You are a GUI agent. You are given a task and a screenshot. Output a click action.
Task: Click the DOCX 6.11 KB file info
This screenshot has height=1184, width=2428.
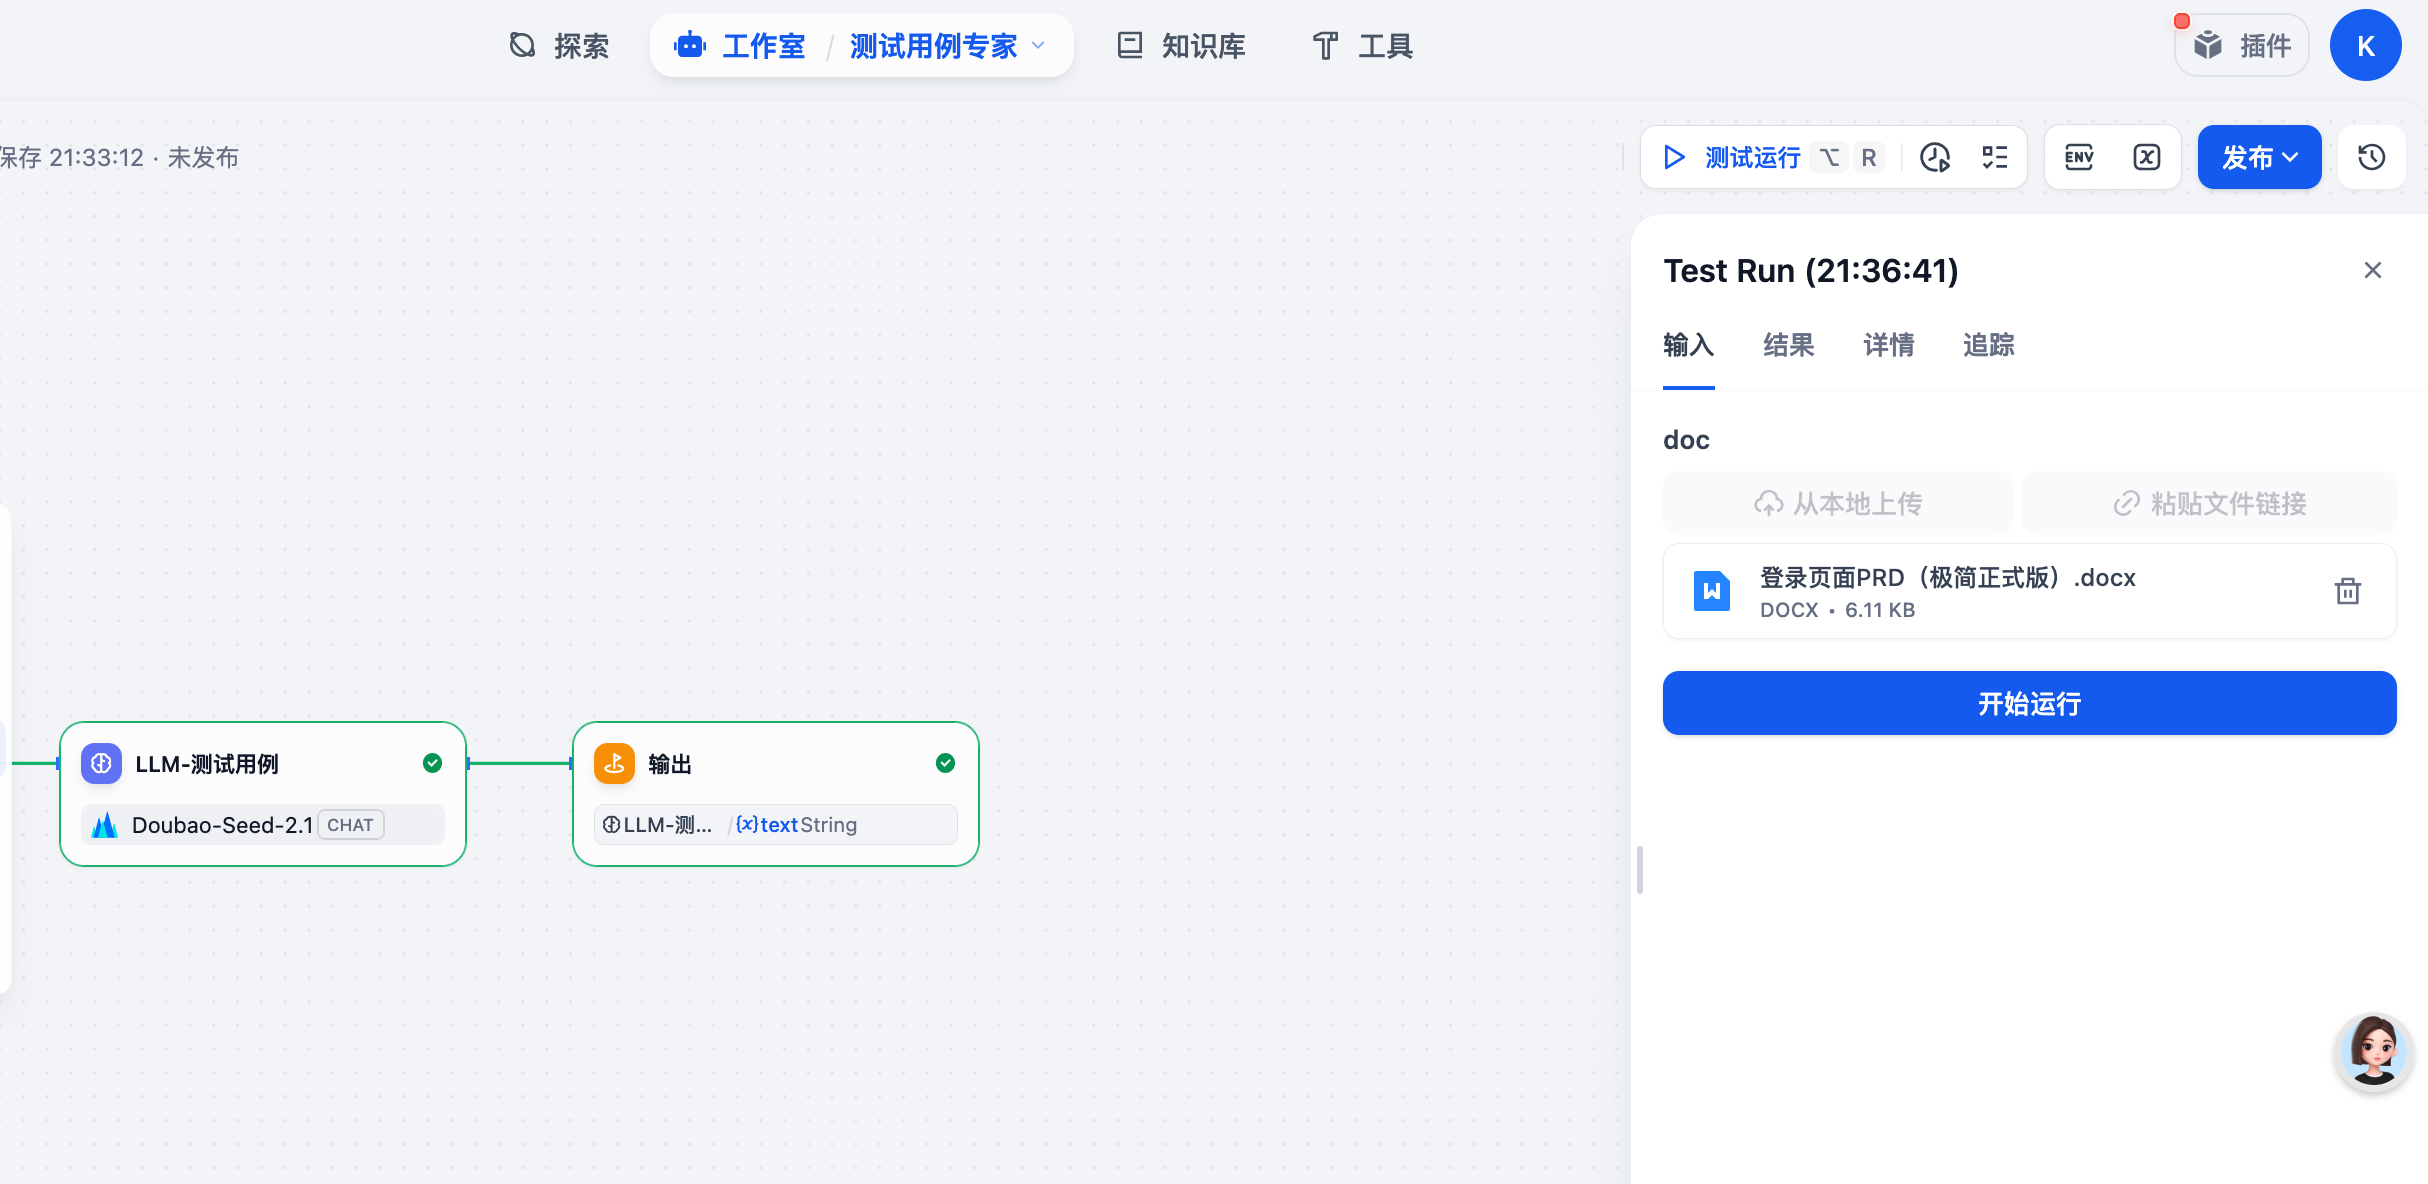point(1838,610)
